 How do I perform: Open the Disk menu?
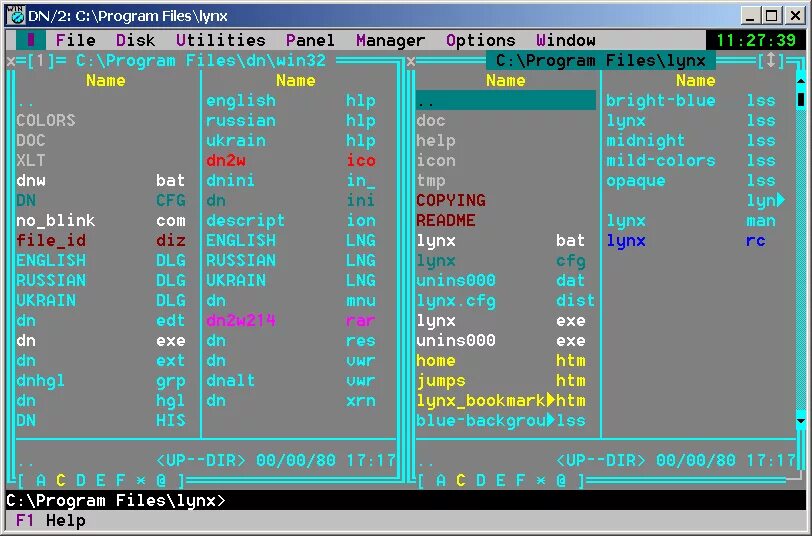coord(136,40)
